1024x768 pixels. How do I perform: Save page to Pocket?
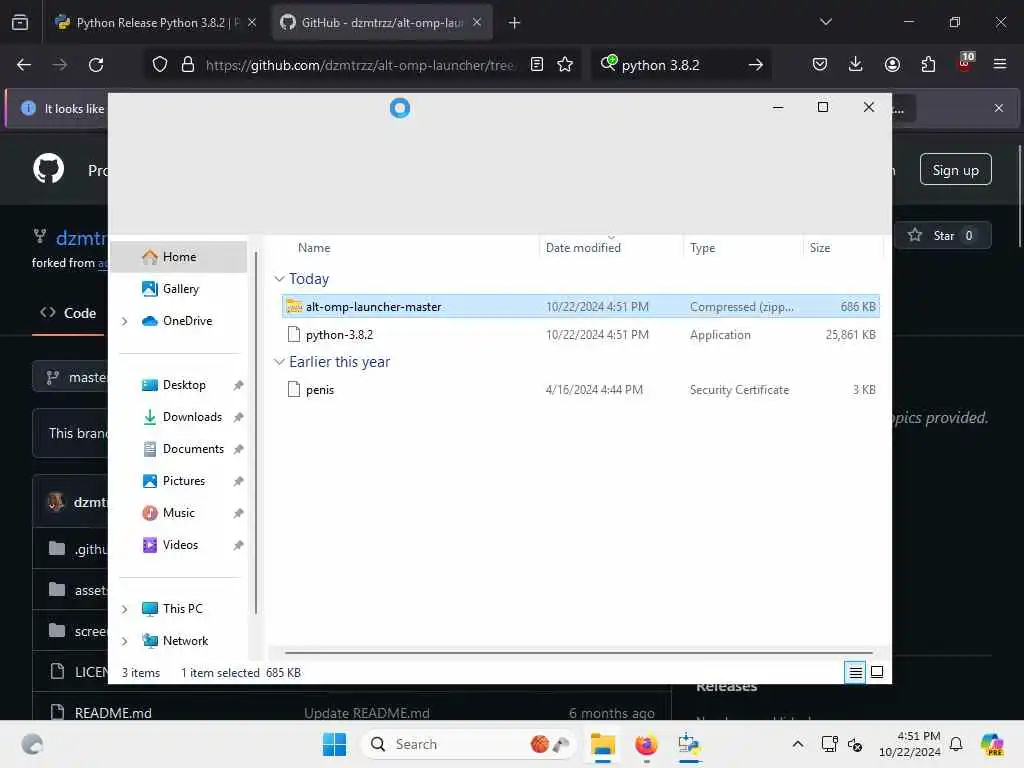click(x=820, y=65)
